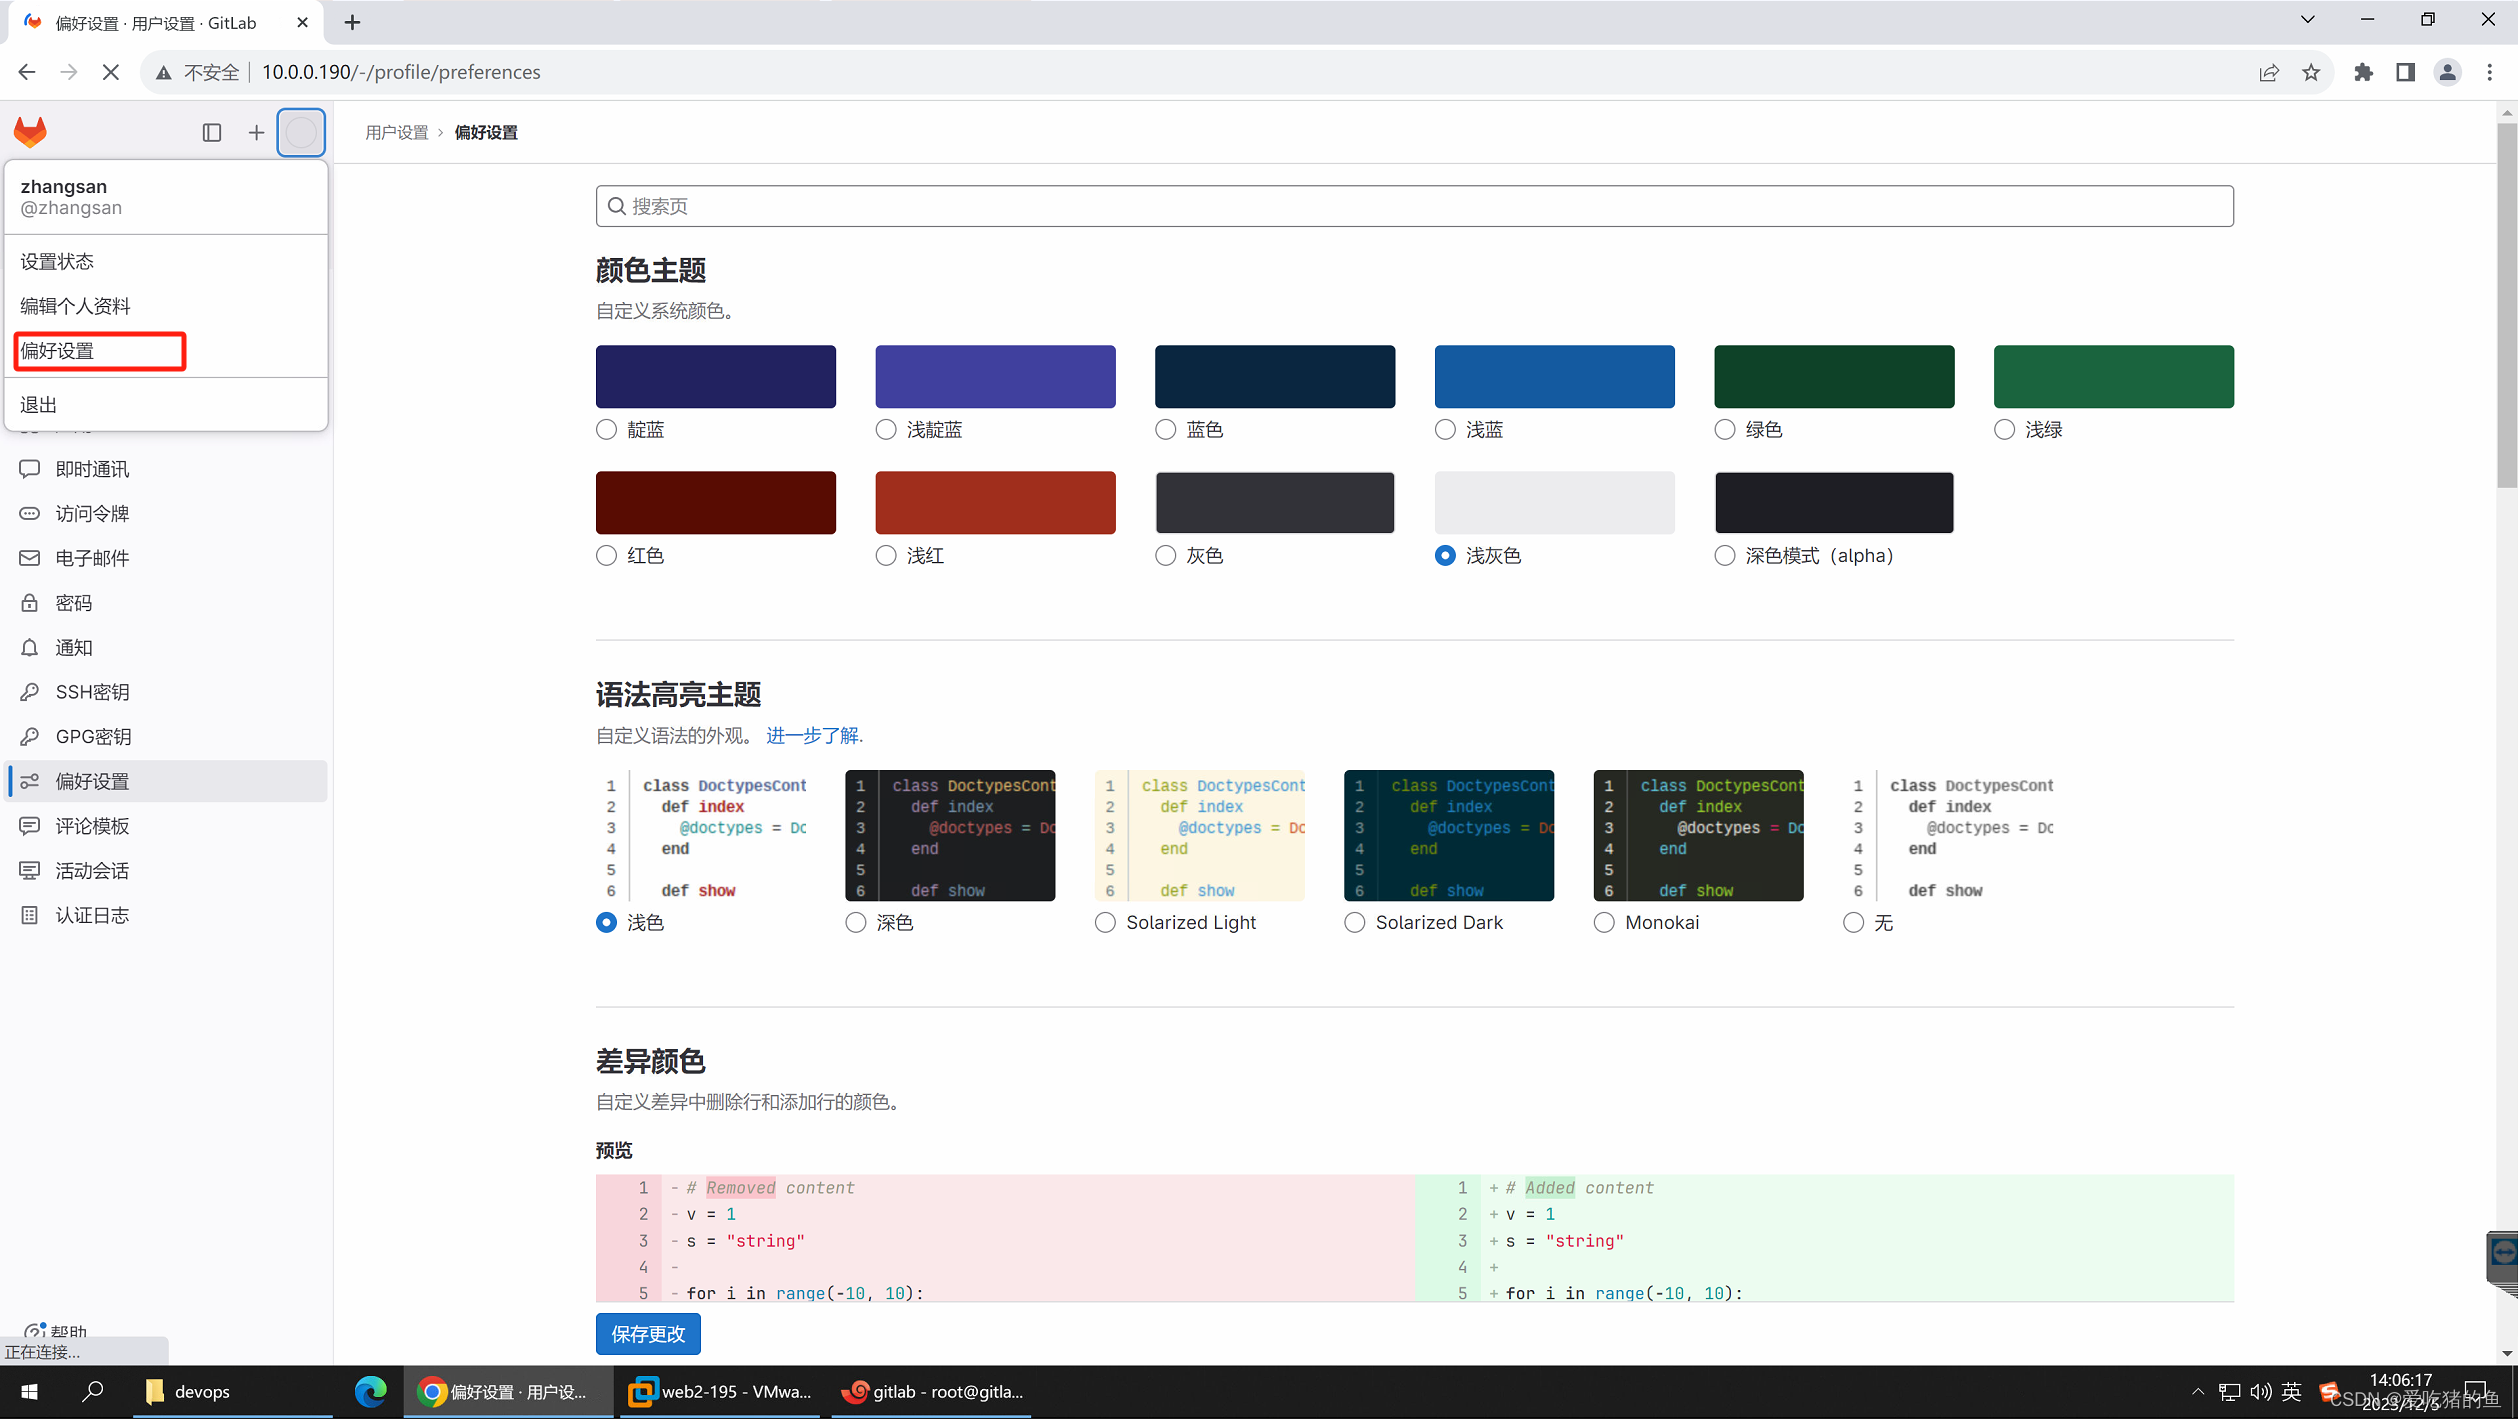Stop page loading with the X button
Image resolution: width=2518 pixels, height=1419 pixels.
[110, 72]
